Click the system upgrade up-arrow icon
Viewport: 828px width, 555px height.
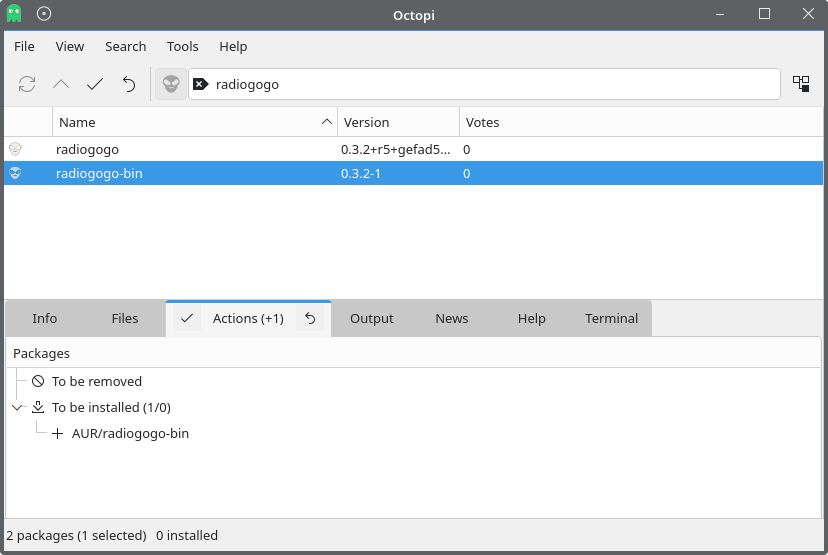pyautogui.click(x=61, y=84)
